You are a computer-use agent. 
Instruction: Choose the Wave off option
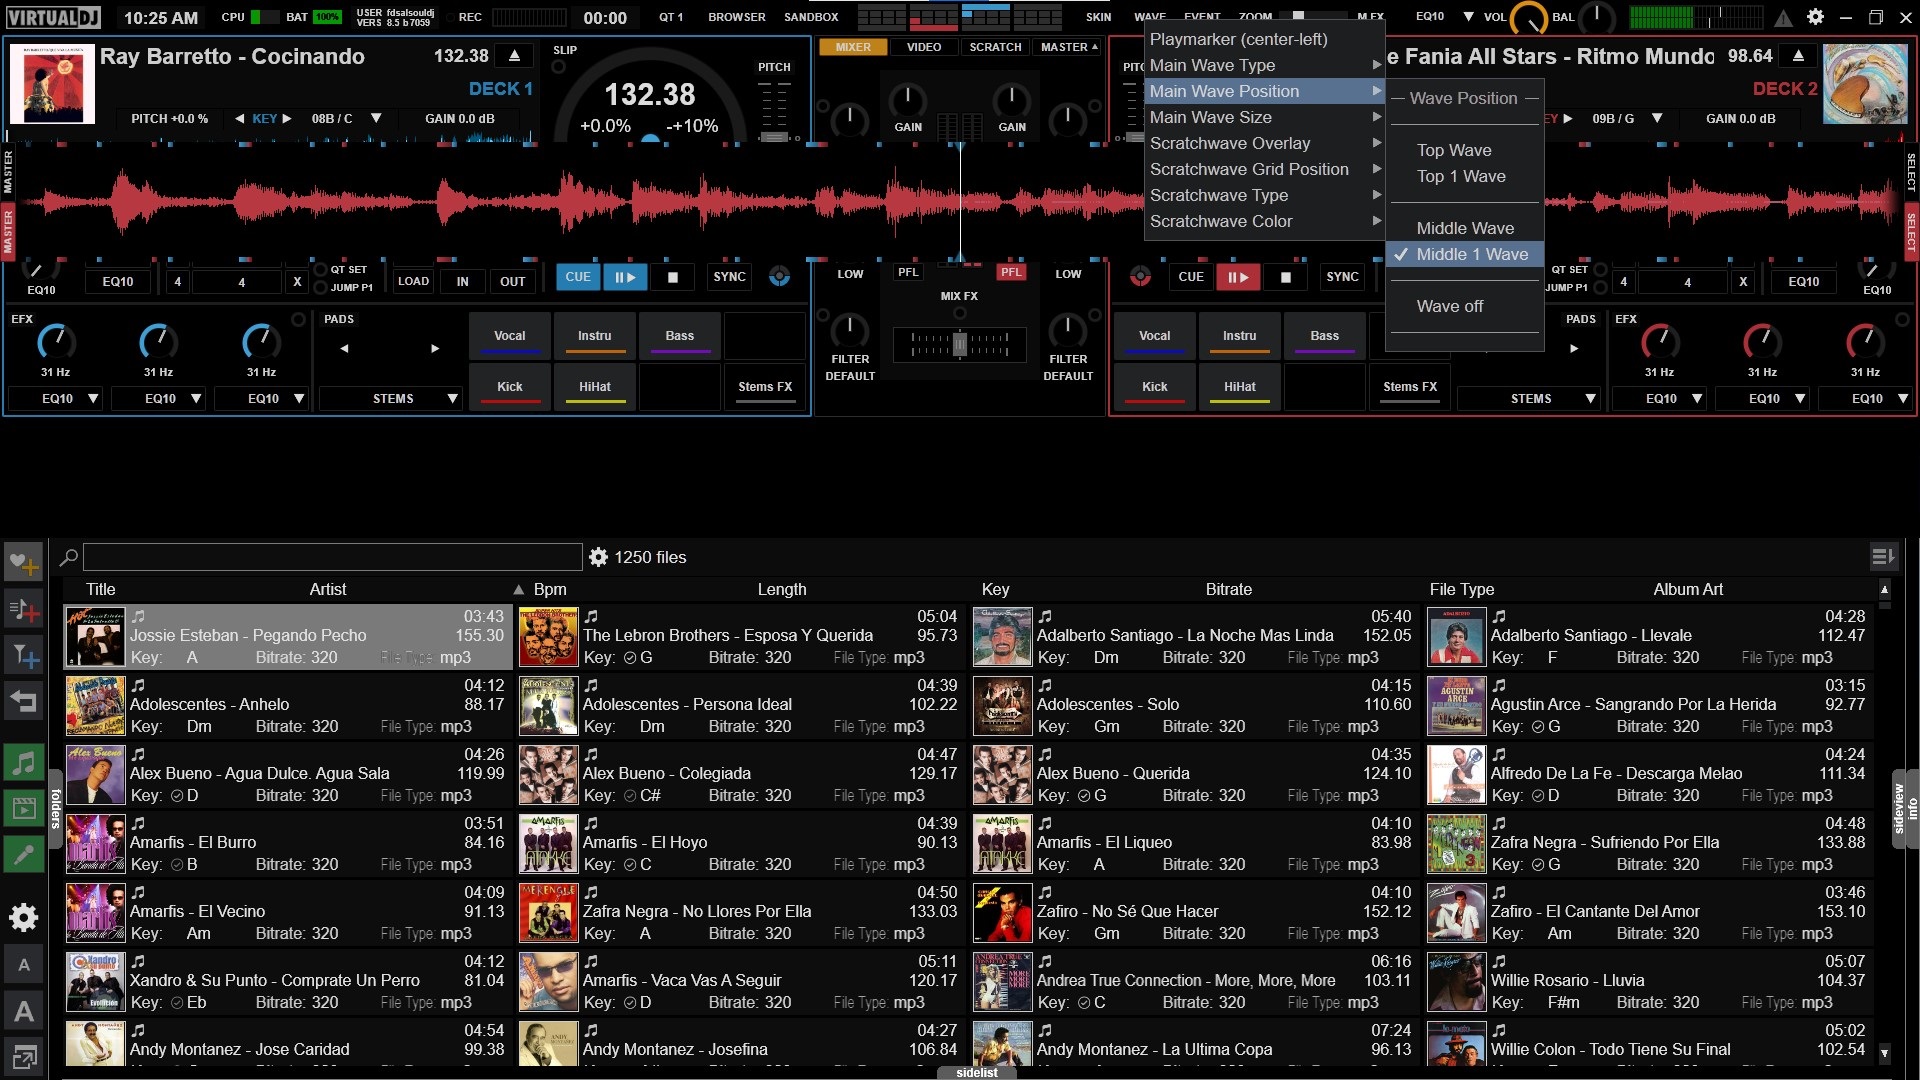point(1450,306)
